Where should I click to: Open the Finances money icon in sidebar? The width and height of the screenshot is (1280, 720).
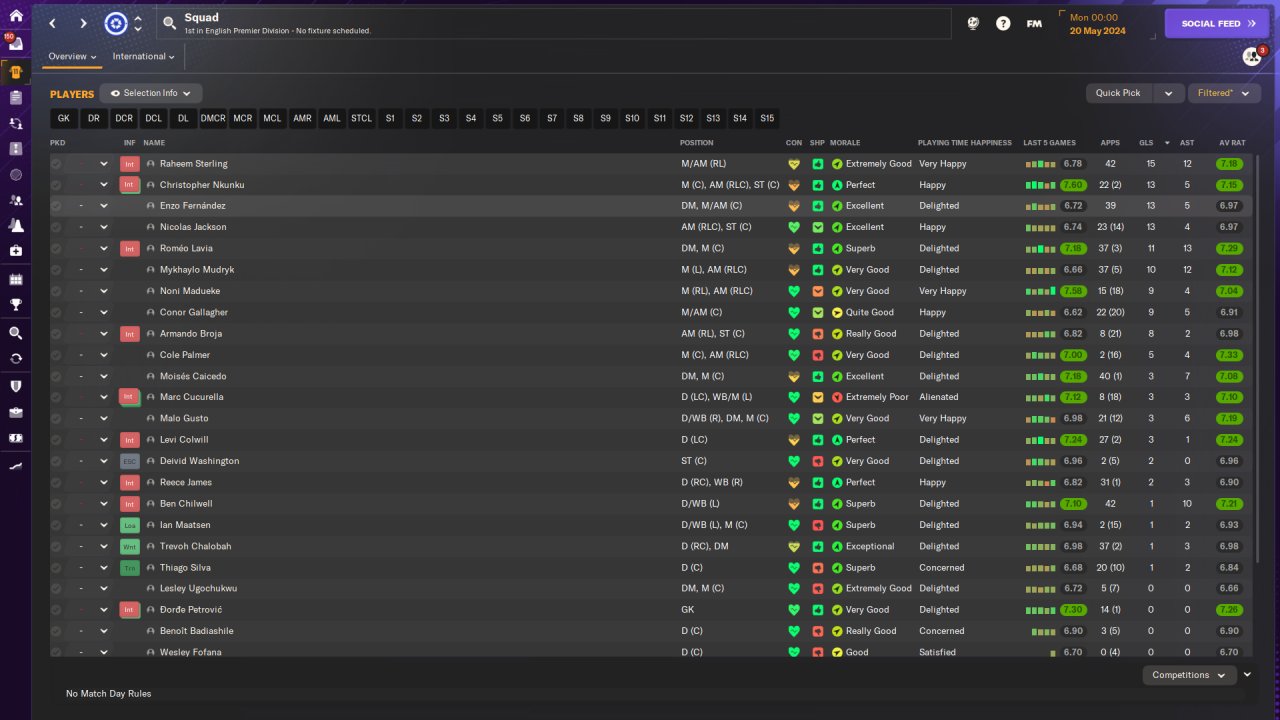(15, 438)
